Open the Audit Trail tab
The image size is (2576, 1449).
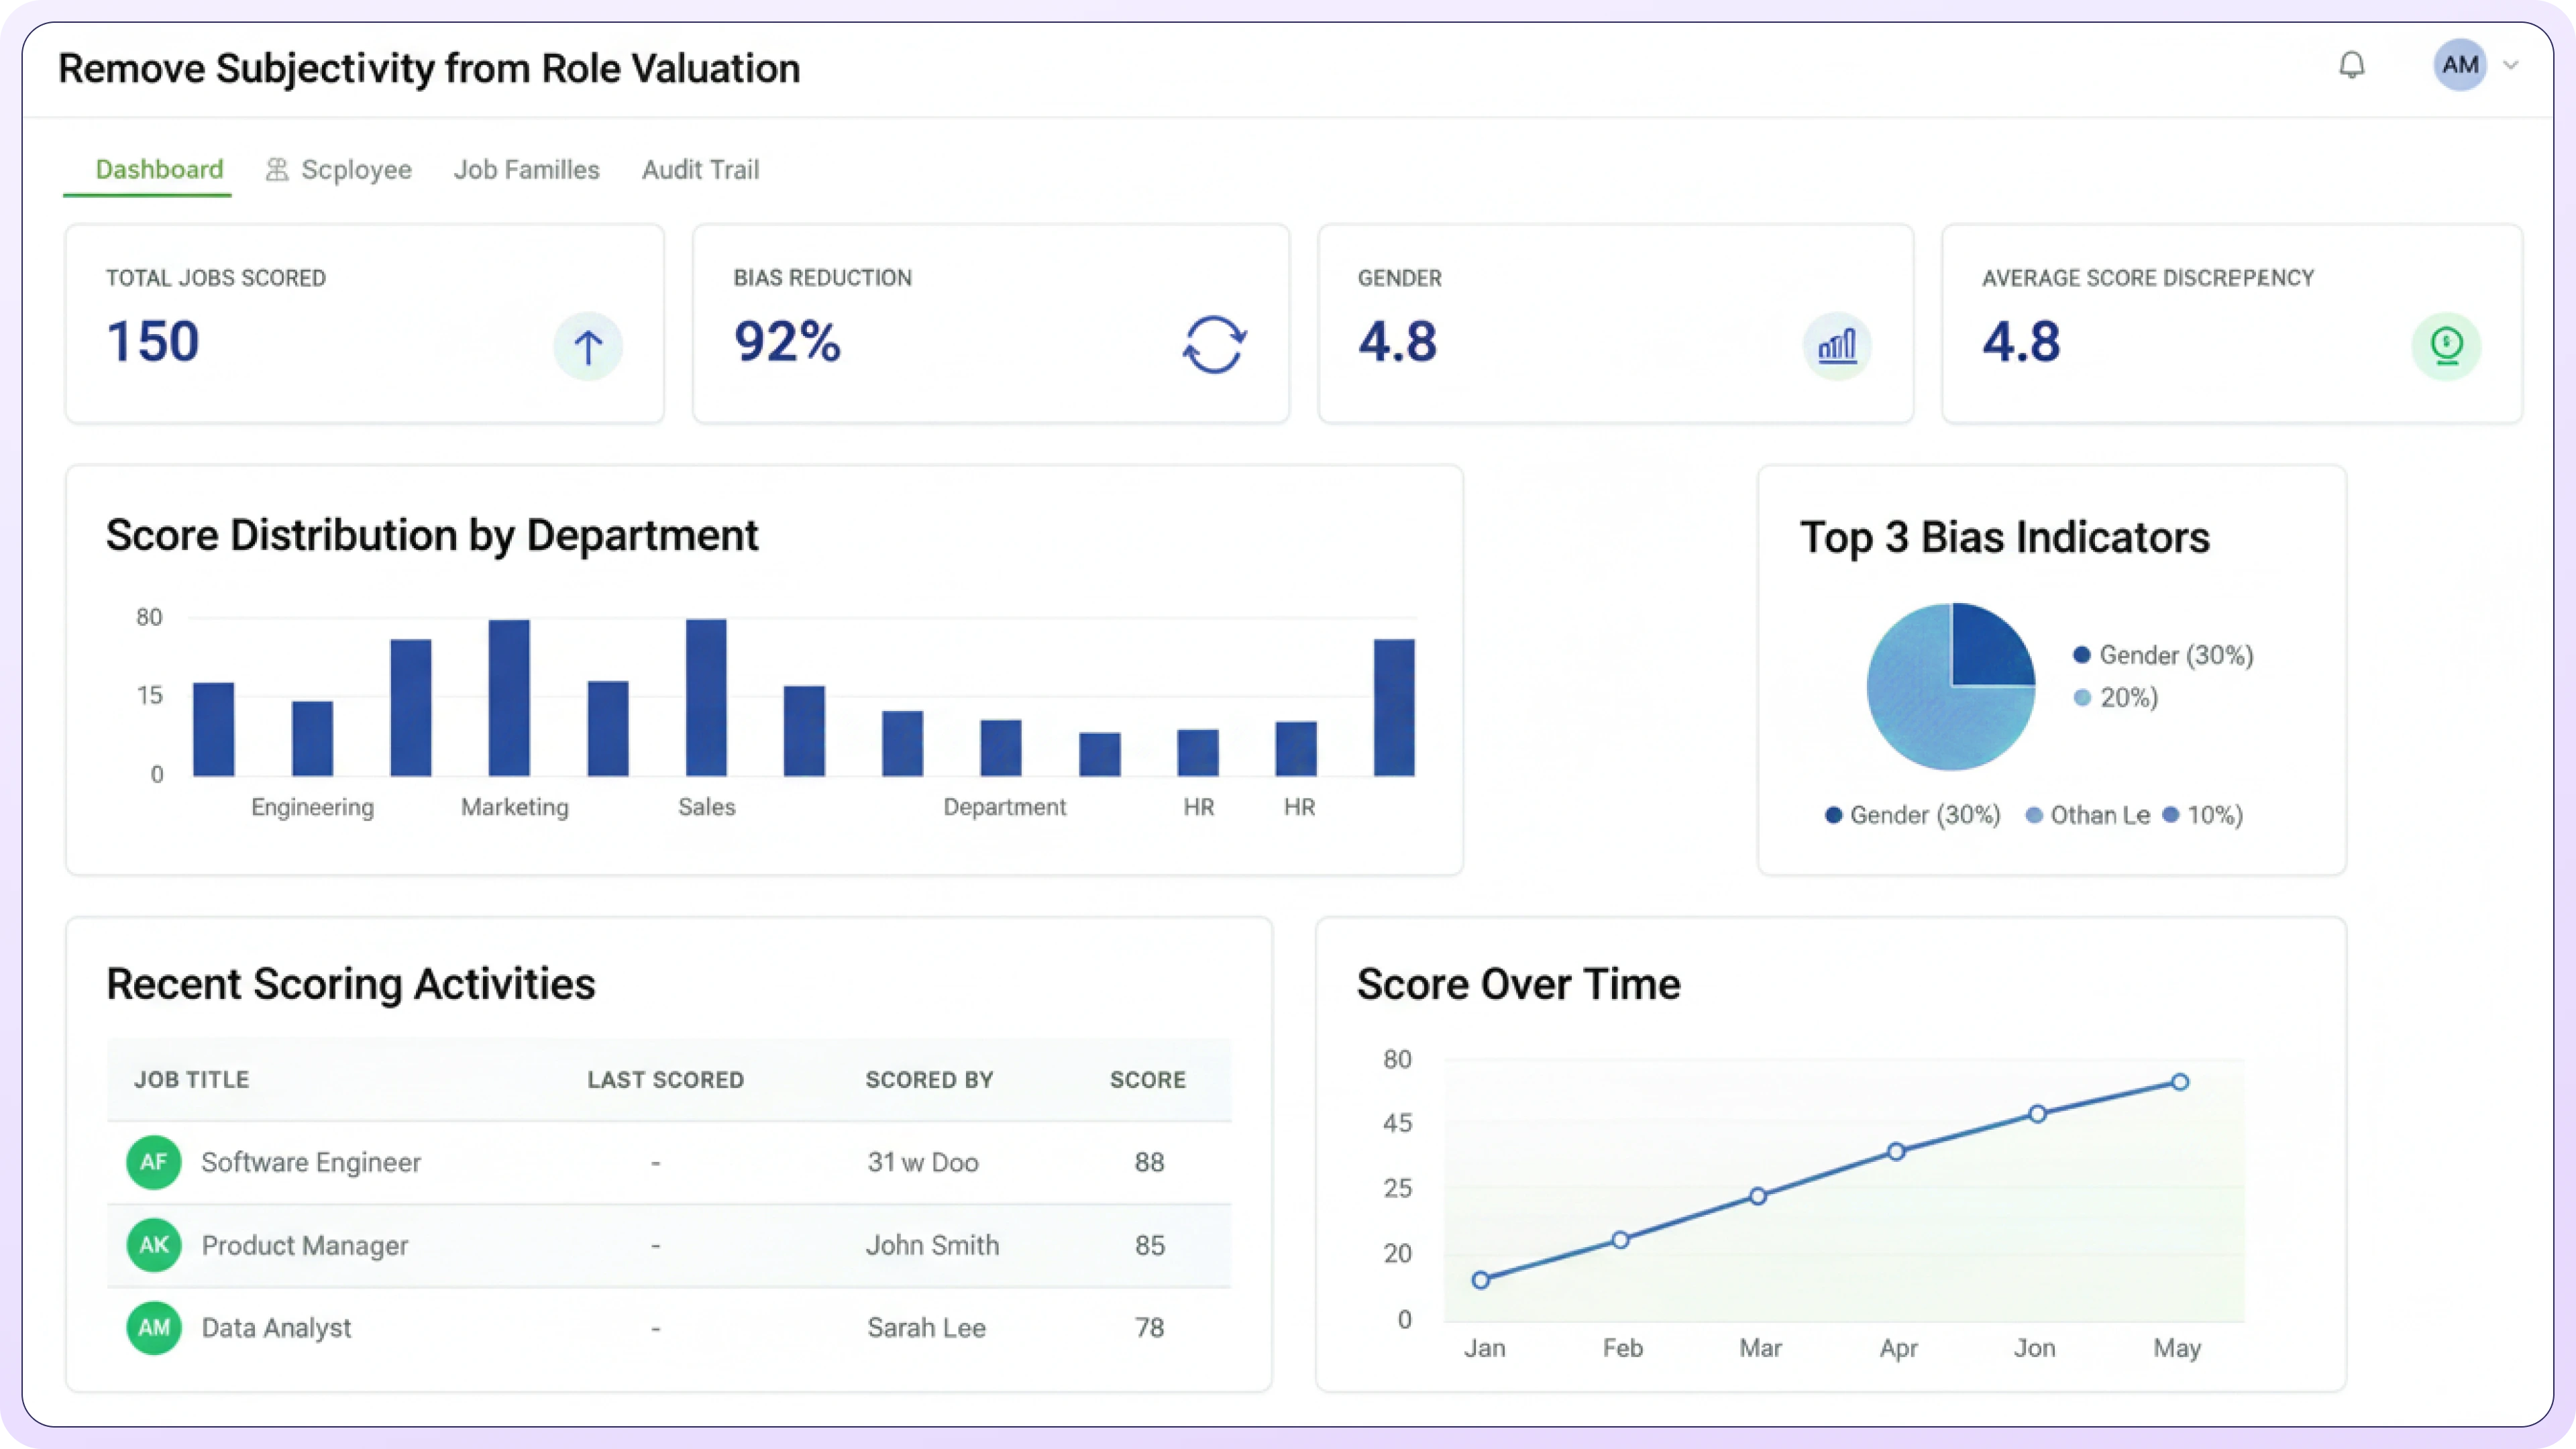point(700,170)
